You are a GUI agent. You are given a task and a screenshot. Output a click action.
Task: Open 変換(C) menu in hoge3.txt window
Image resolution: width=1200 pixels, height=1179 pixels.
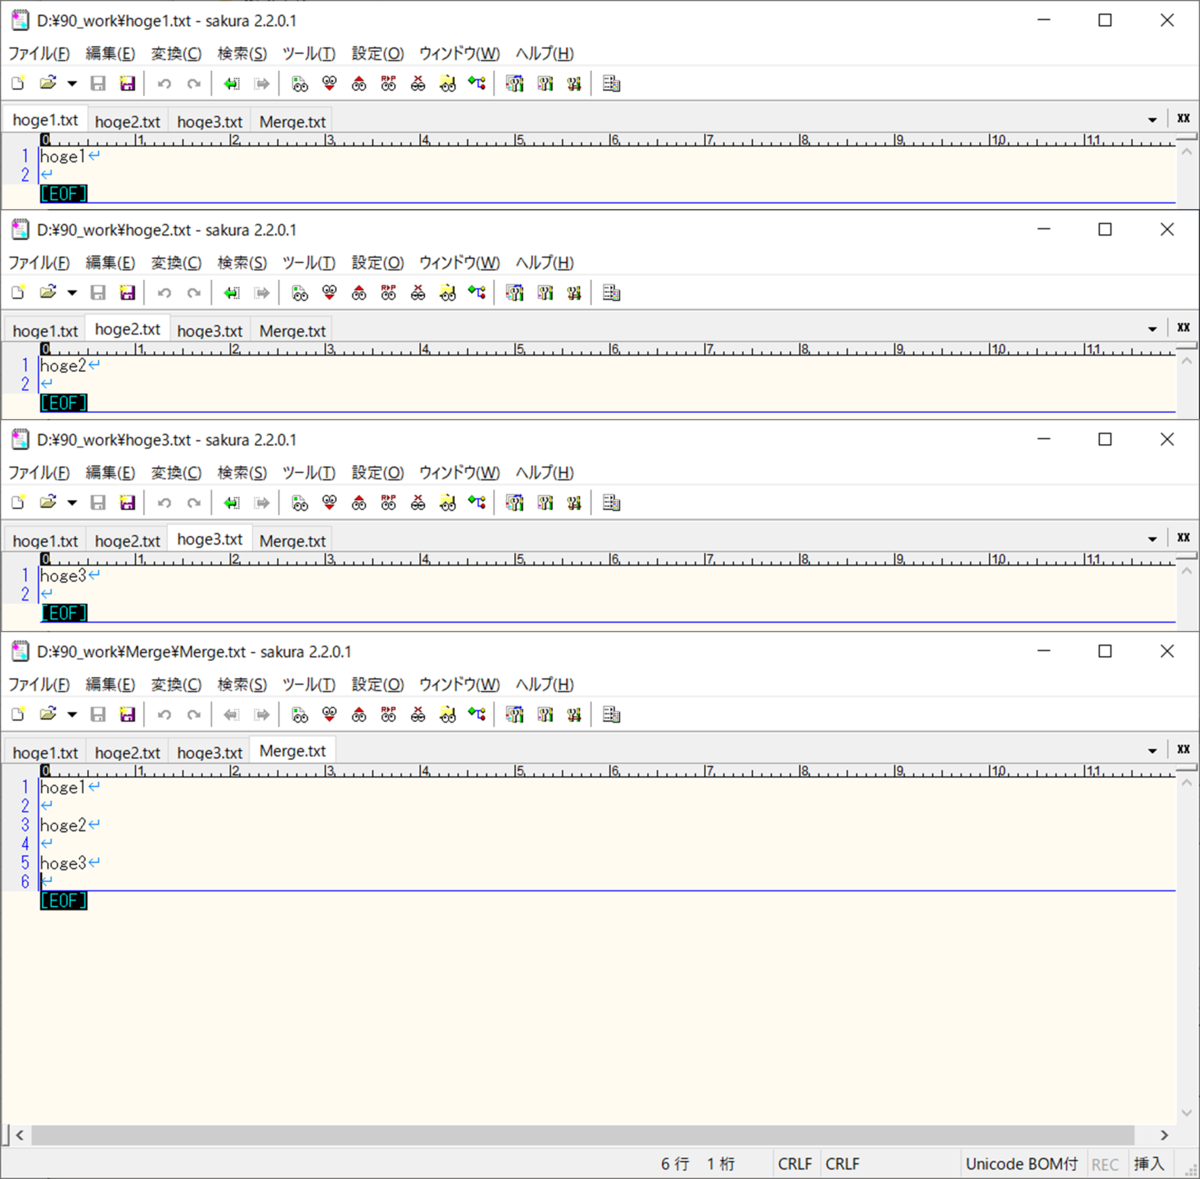pyautogui.click(x=176, y=473)
